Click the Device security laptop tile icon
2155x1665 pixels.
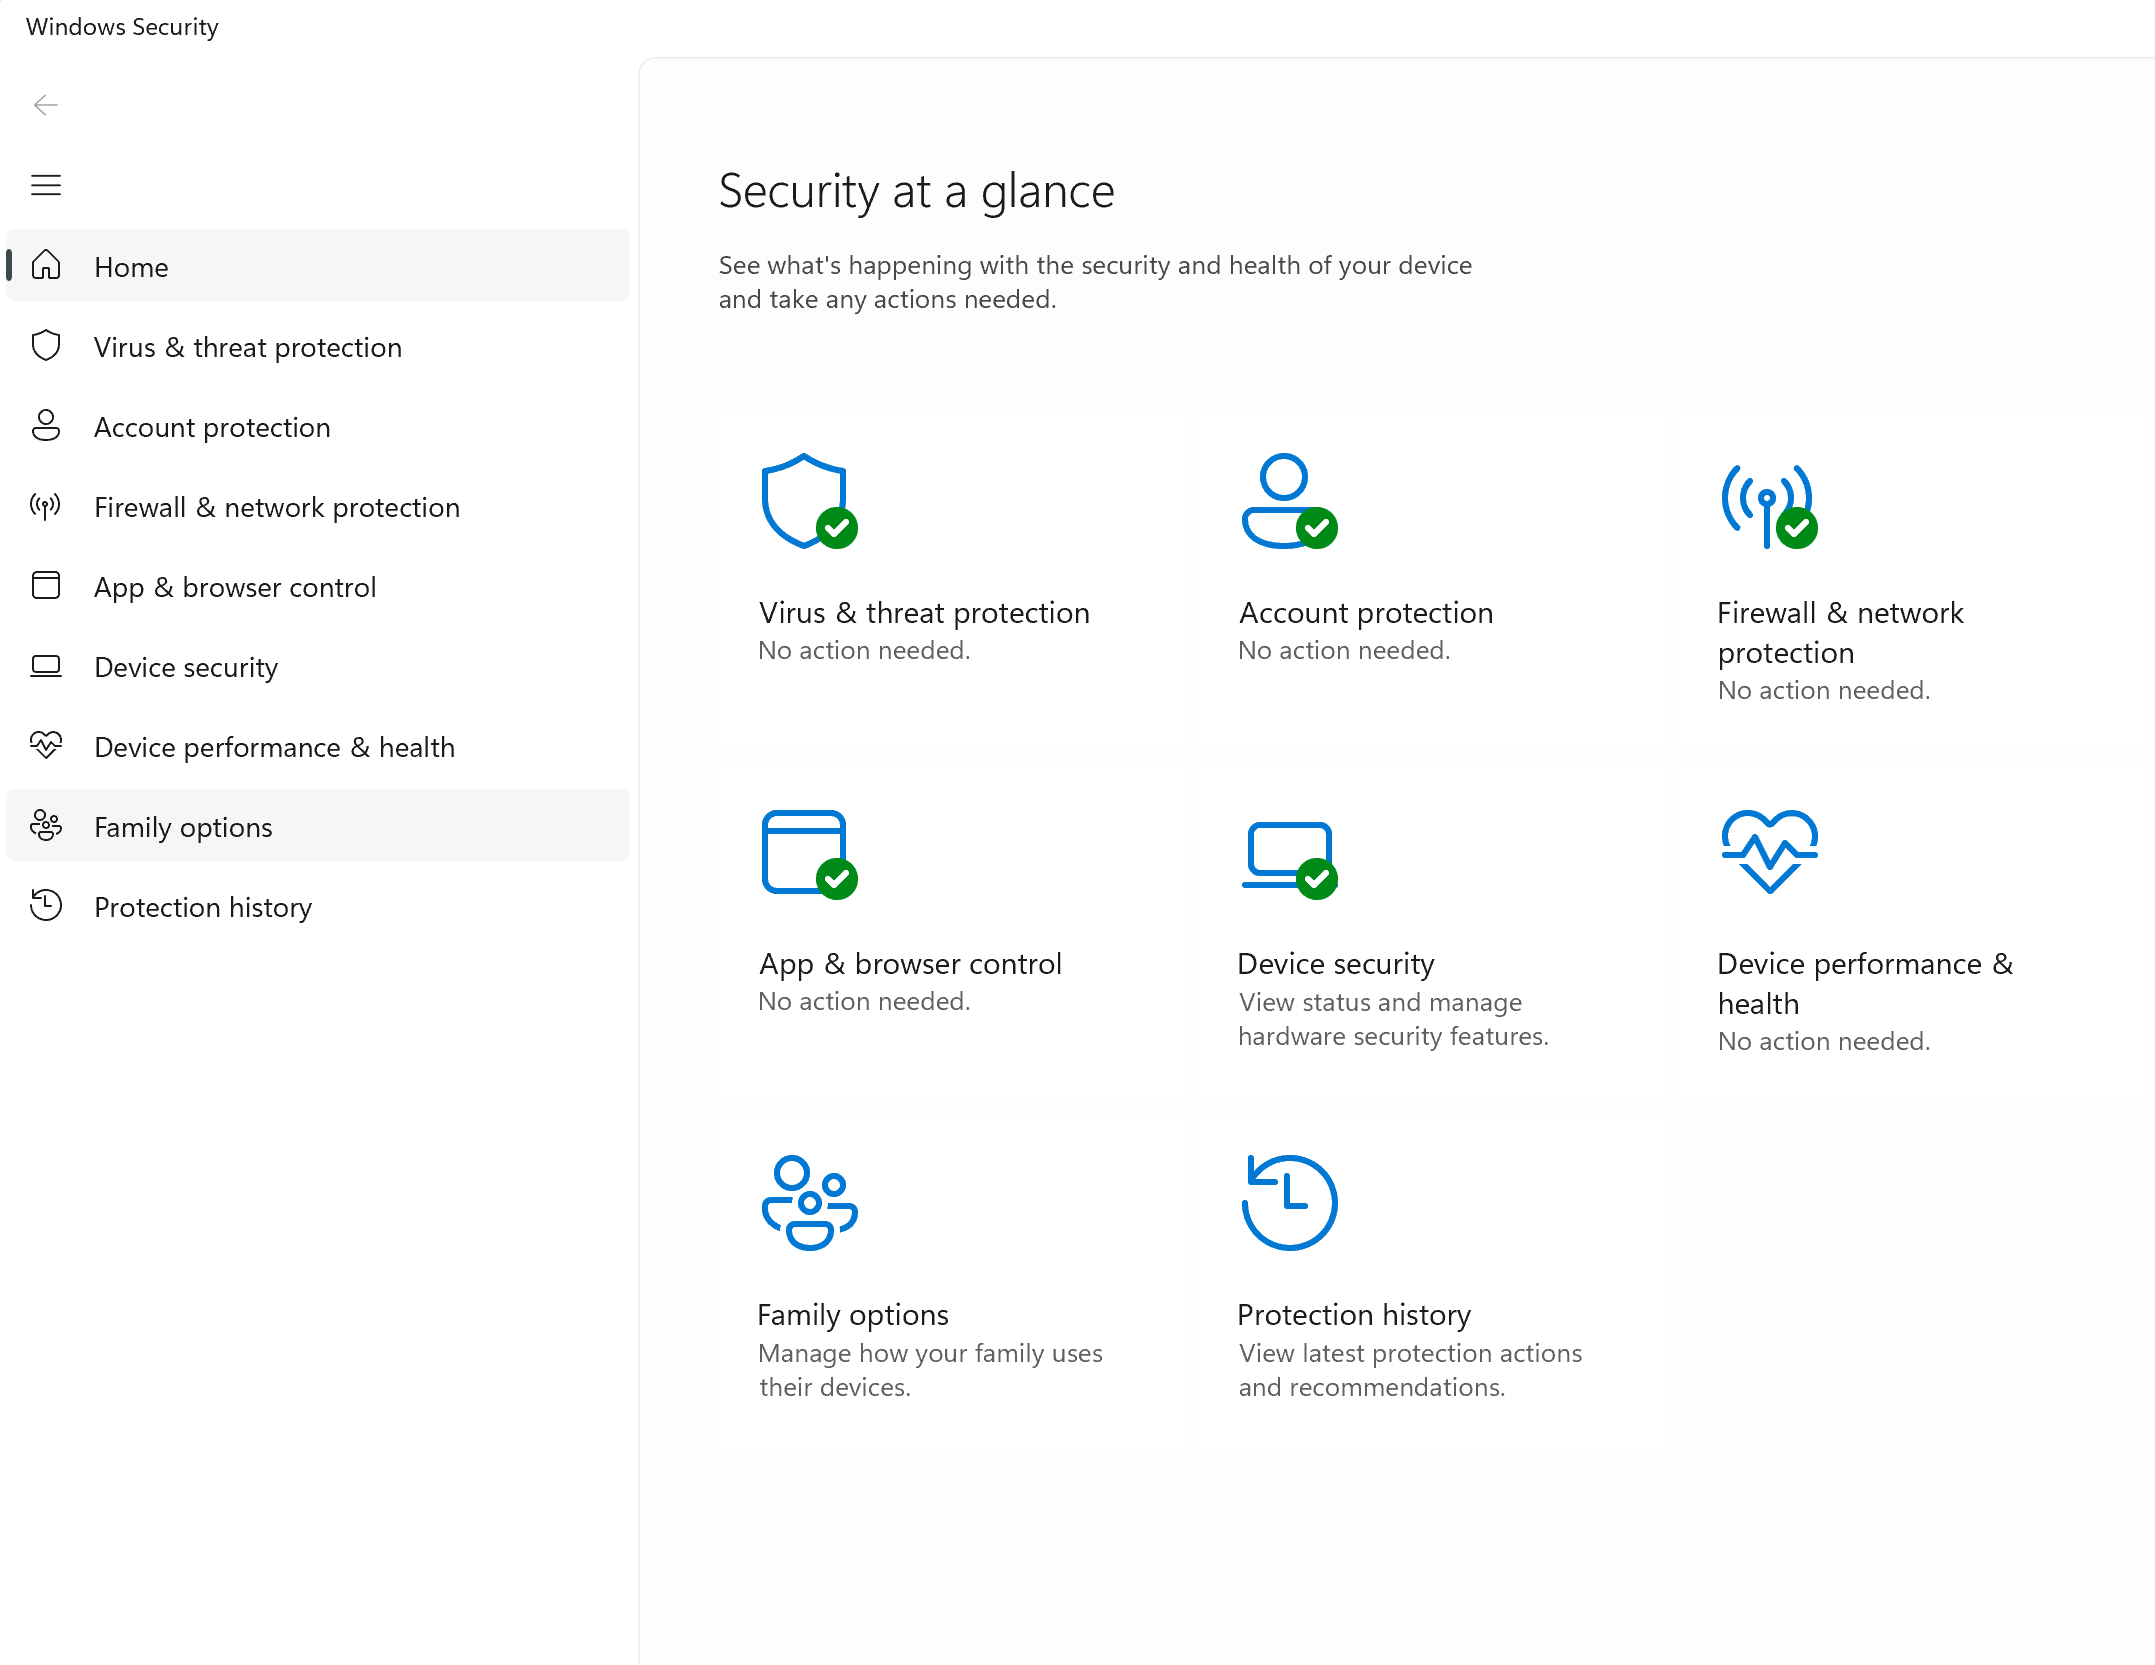tap(1288, 856)
